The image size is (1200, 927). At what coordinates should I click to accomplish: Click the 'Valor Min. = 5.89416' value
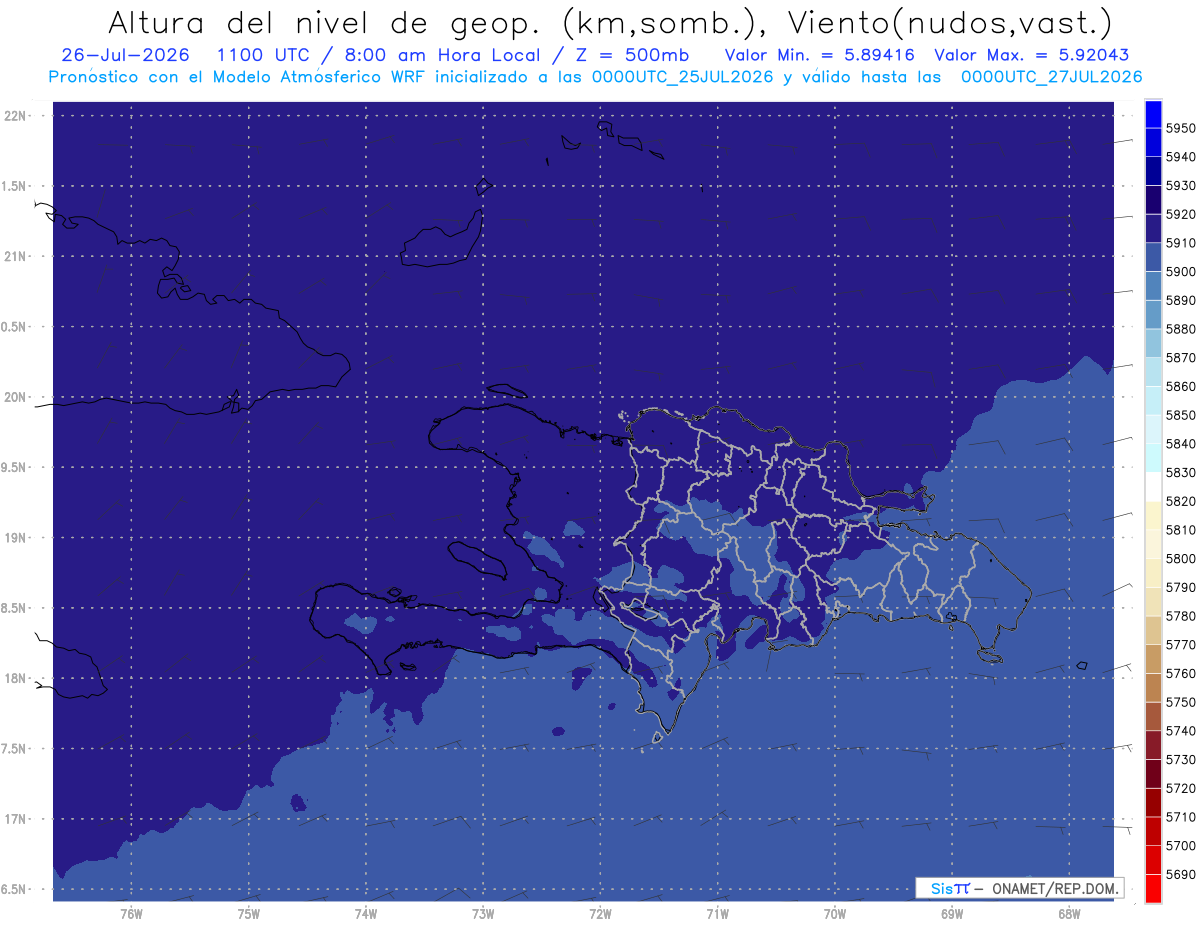coord(819,55)
